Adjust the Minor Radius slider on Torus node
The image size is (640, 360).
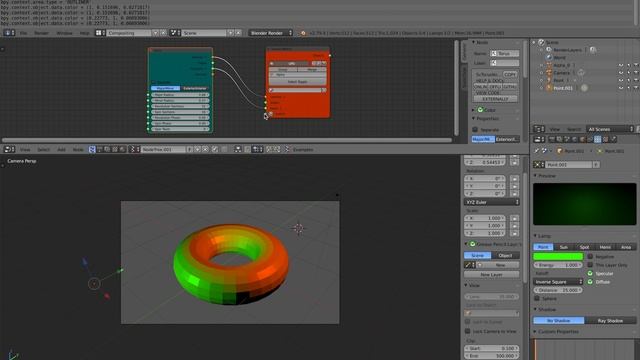pos(180,100)
